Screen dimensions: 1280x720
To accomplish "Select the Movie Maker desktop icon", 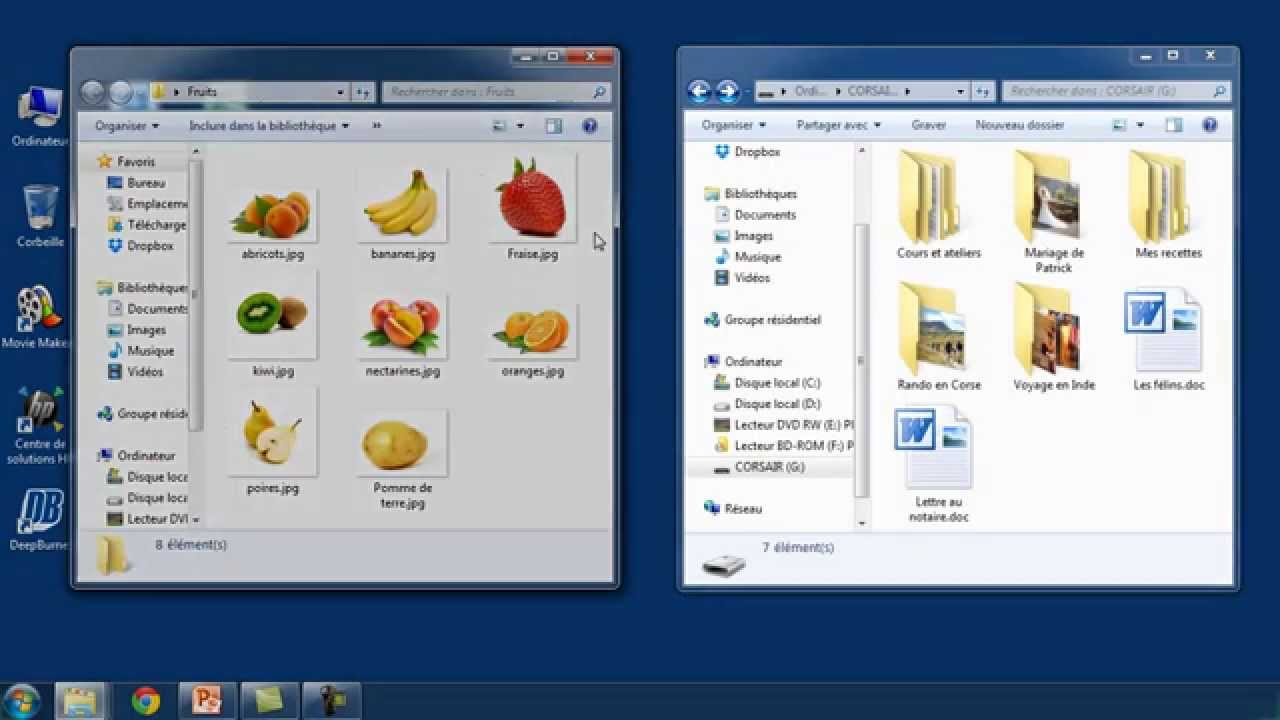I will (38, 318).
